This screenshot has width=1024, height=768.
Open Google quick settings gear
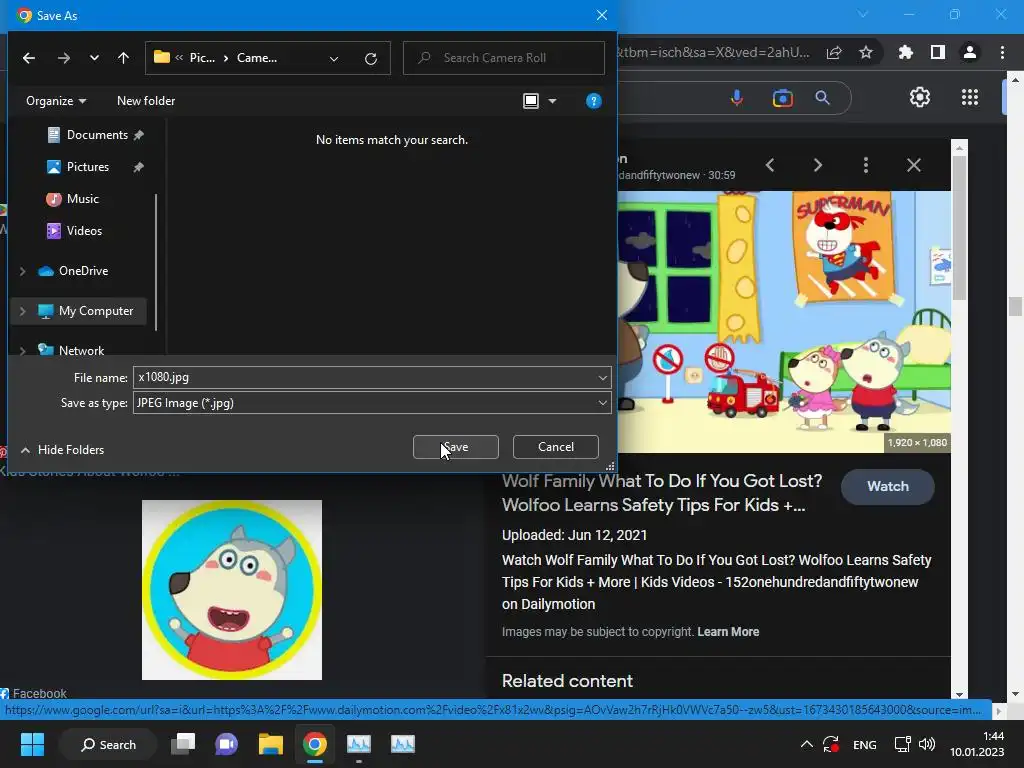pos(920,97)
